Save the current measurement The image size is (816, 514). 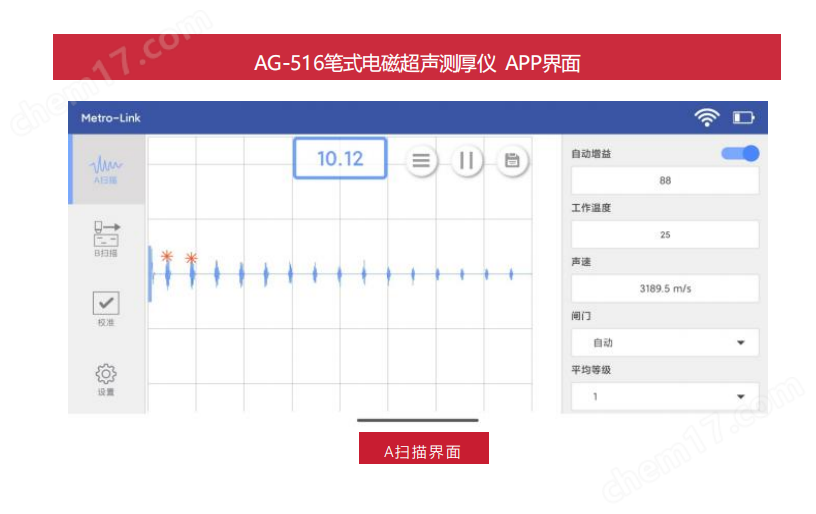[x=512, y=160]
